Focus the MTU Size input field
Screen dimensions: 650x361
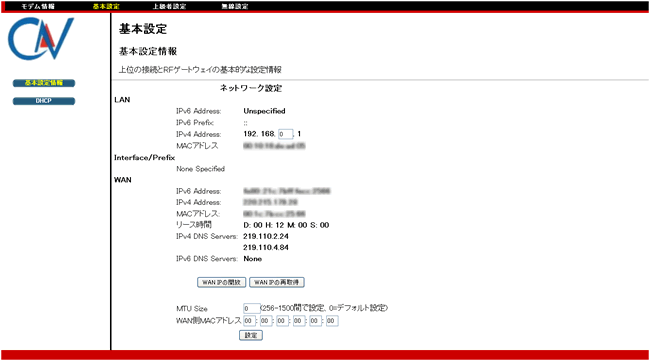point(252,308)
